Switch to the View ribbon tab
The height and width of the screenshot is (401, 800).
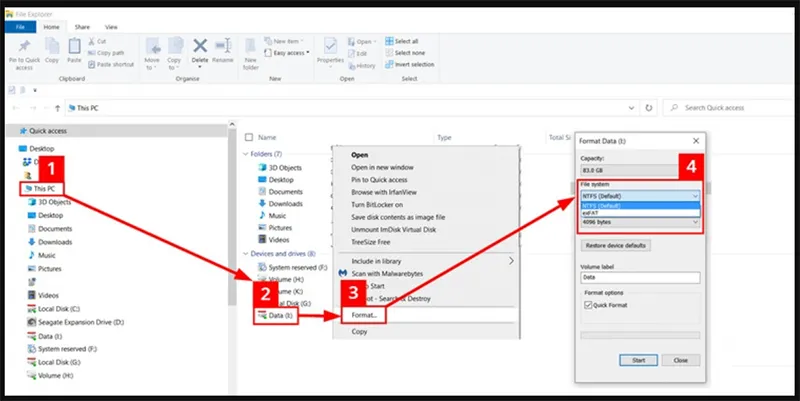pos(111,27)
